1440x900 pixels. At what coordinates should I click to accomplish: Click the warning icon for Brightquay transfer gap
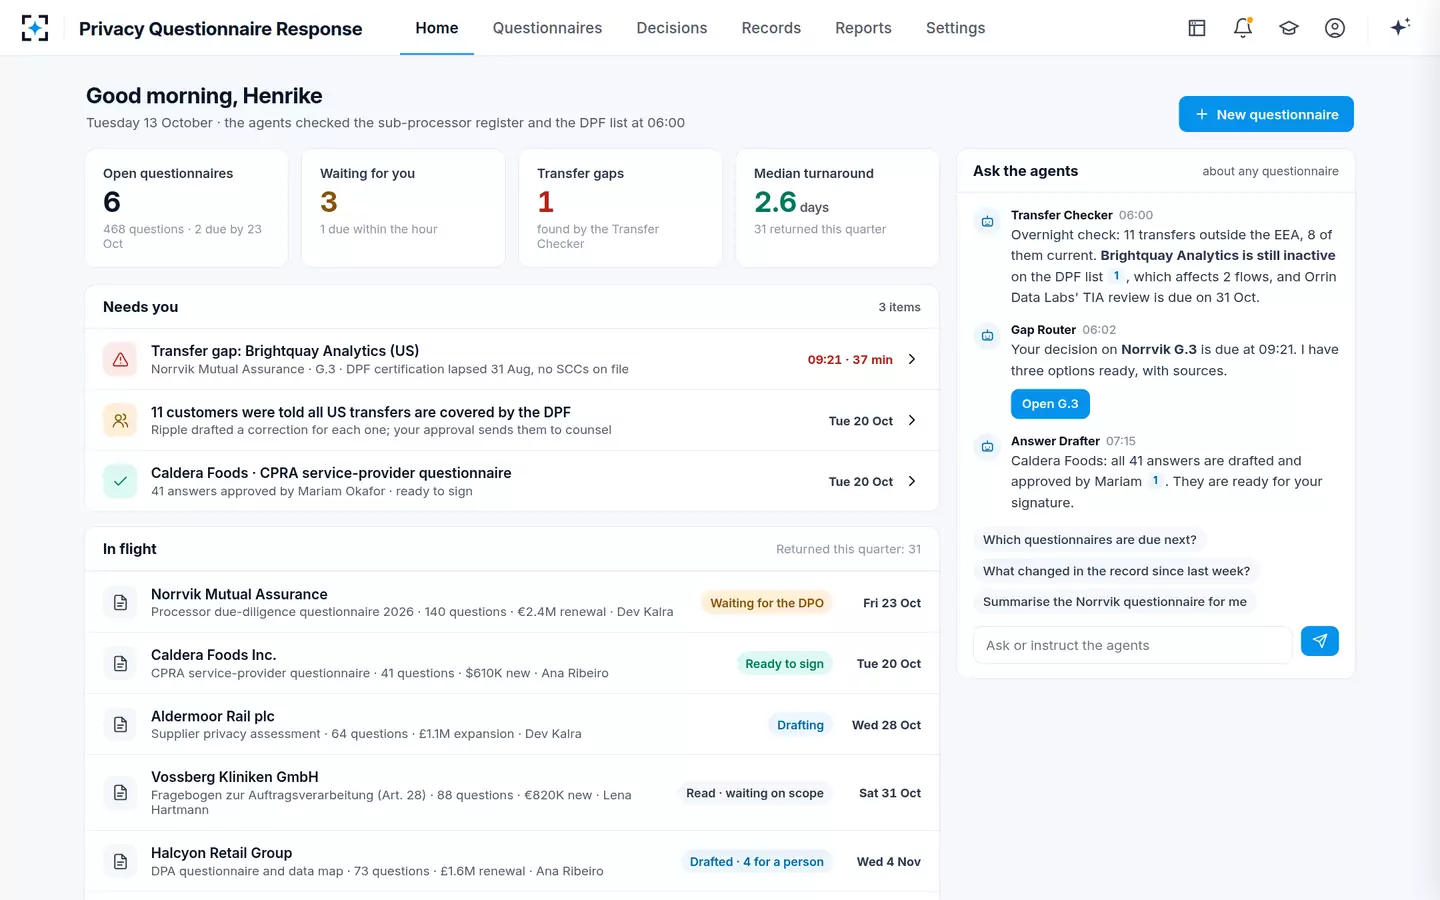pyautogui.click(x=120, y=359)
